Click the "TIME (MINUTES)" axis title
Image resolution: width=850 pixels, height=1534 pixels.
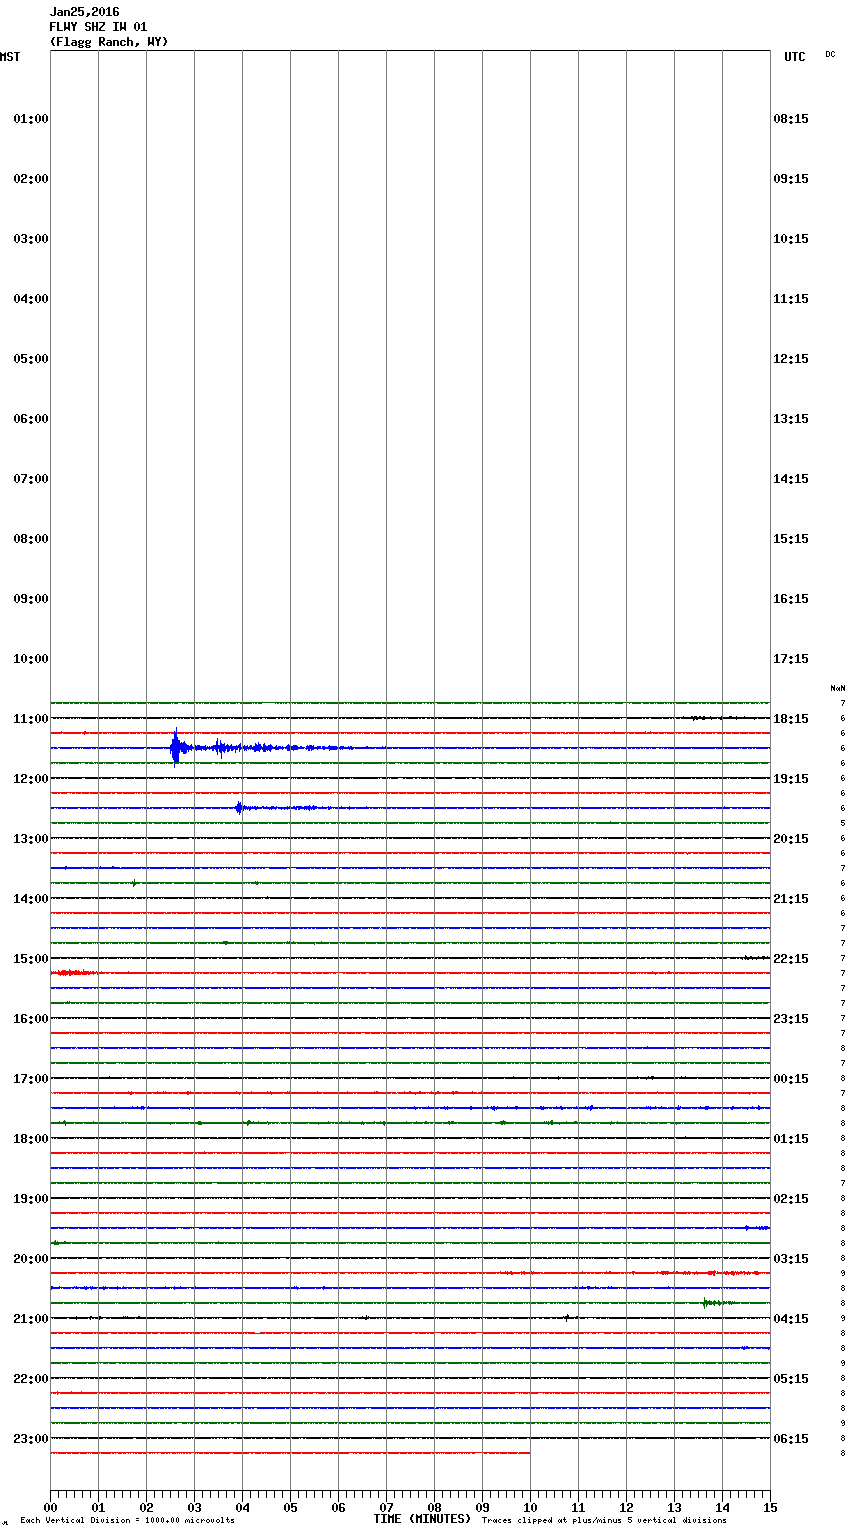(x=422, y=1519)
